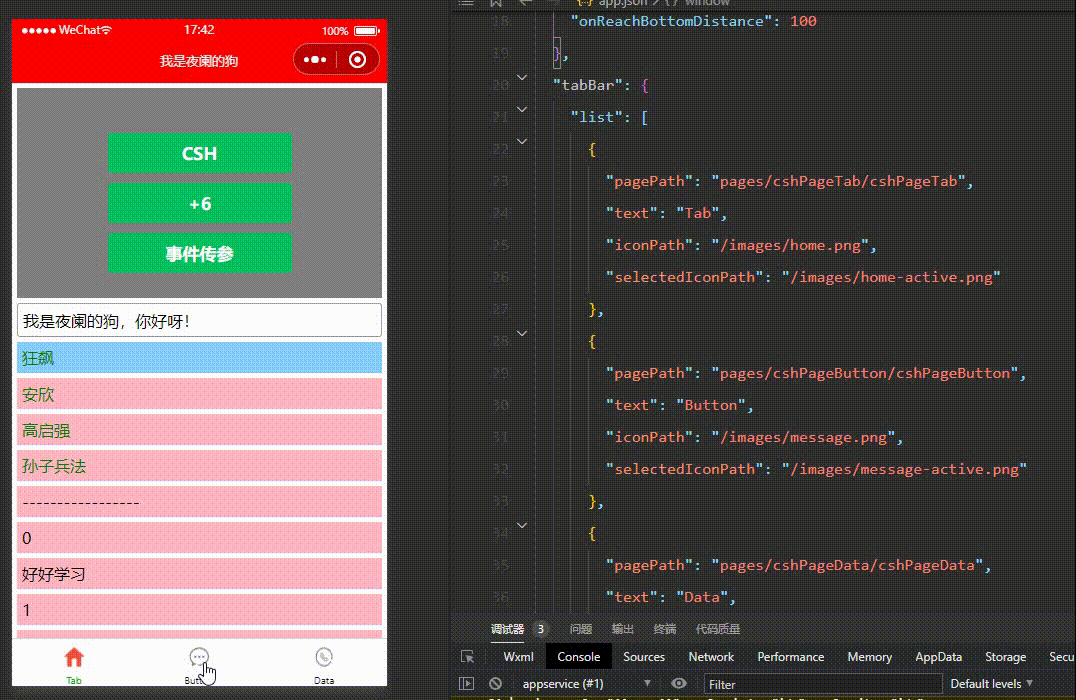
Task: Click the dashed separator text row
Action: (199, 502)
